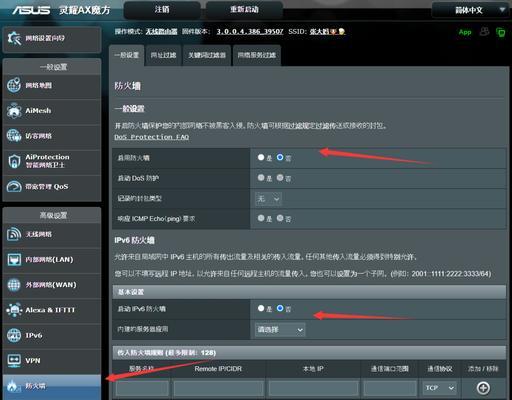The height and width of the screenshot is (400, 512).
Task: Click the AiMesh sidebar icon
Action: click(x=14, y=111)
